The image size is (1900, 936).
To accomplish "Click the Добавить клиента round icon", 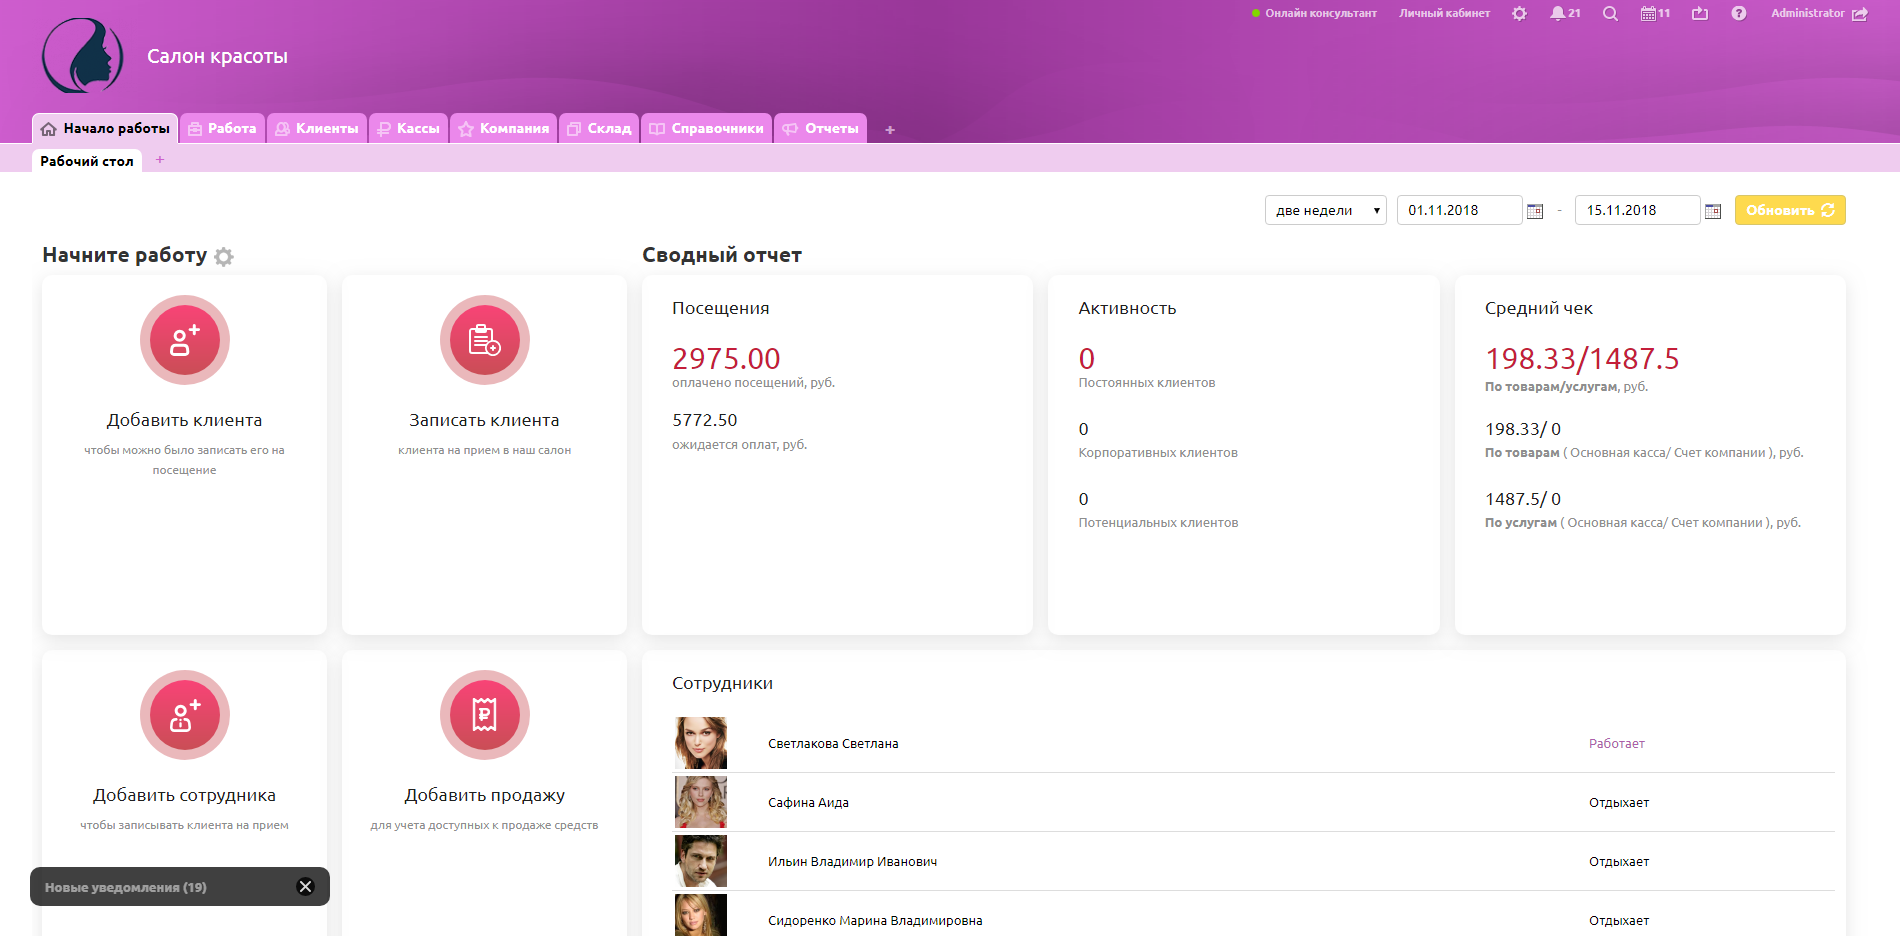I will tap(185, 340).
